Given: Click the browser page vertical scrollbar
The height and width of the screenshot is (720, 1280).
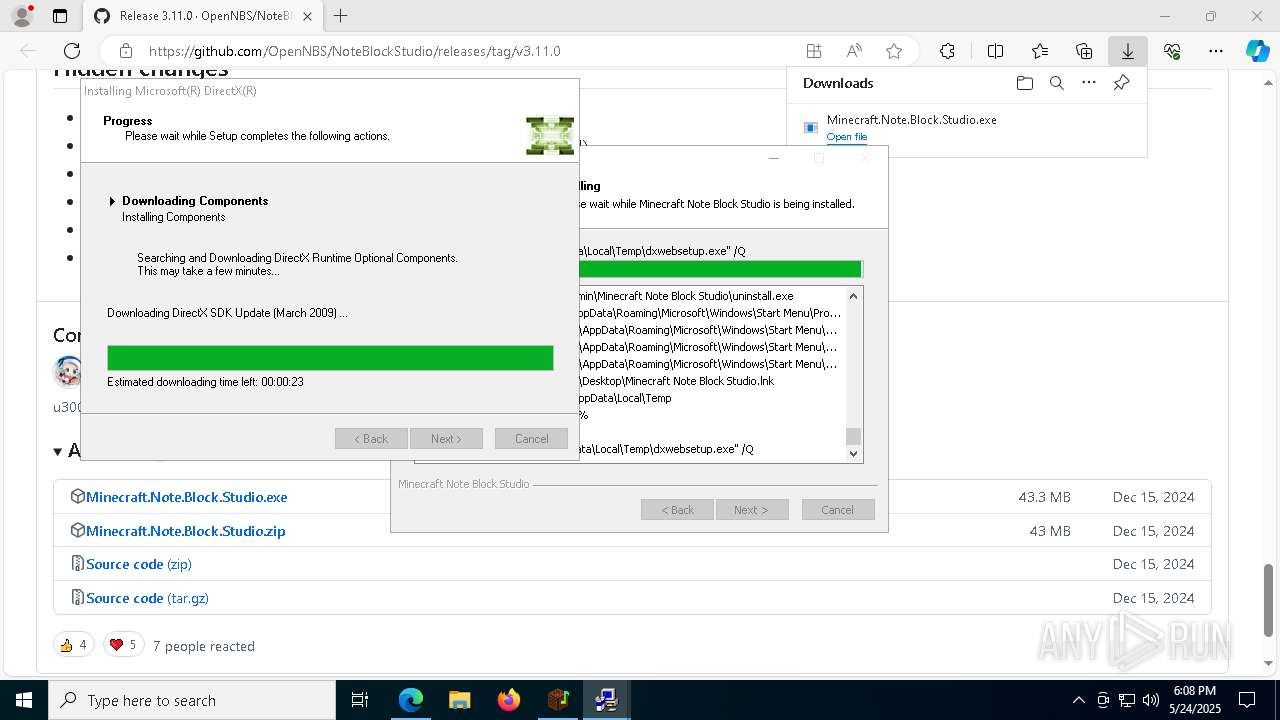Looking at the screenshot, I should pos(1269,600).
